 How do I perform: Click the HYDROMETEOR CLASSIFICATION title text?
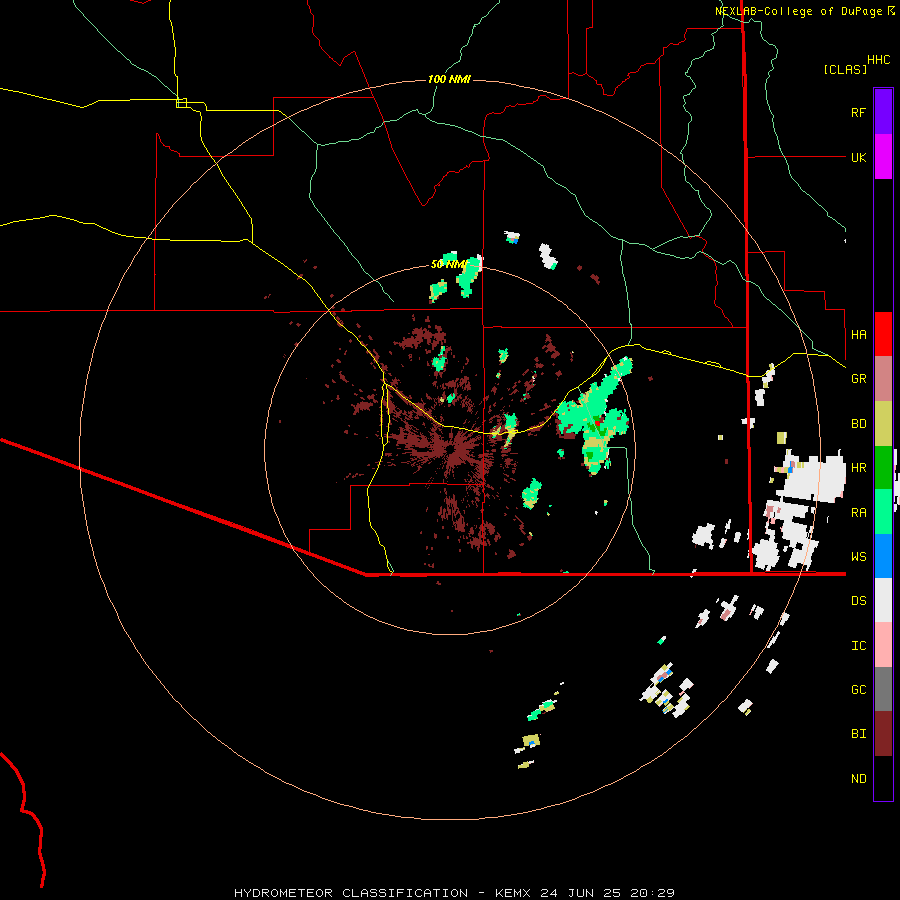[x=351, y=893]
